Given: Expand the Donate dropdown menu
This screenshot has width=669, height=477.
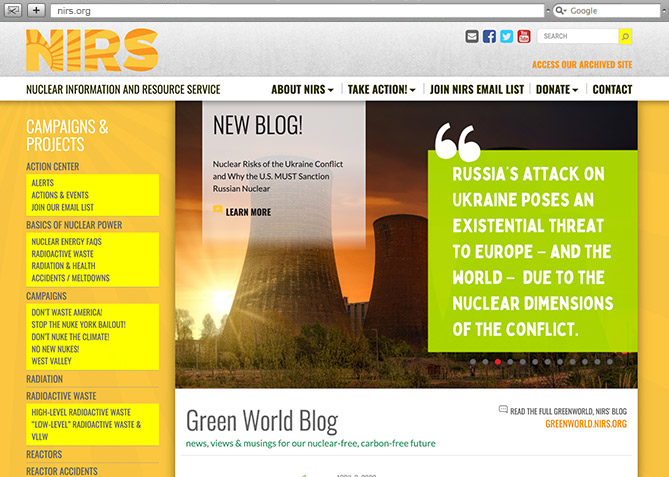Looking at the screenshot, I should coord(557,89).
